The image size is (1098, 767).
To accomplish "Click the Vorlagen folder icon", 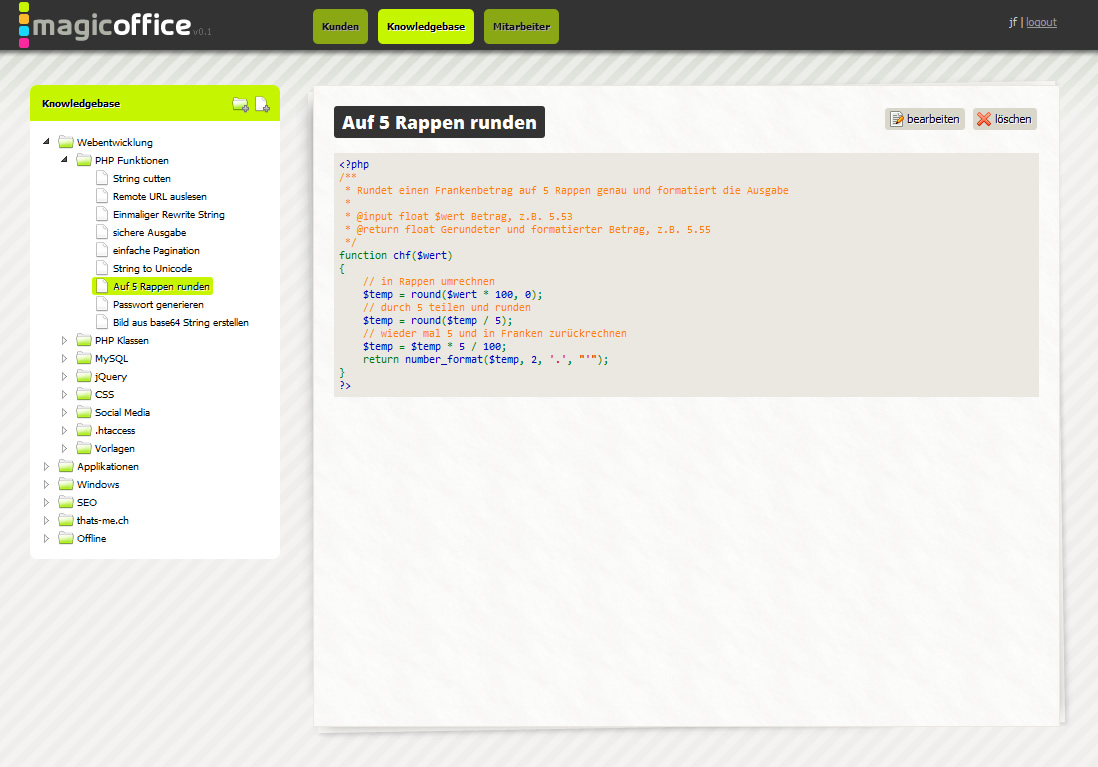I will (84, 449).
